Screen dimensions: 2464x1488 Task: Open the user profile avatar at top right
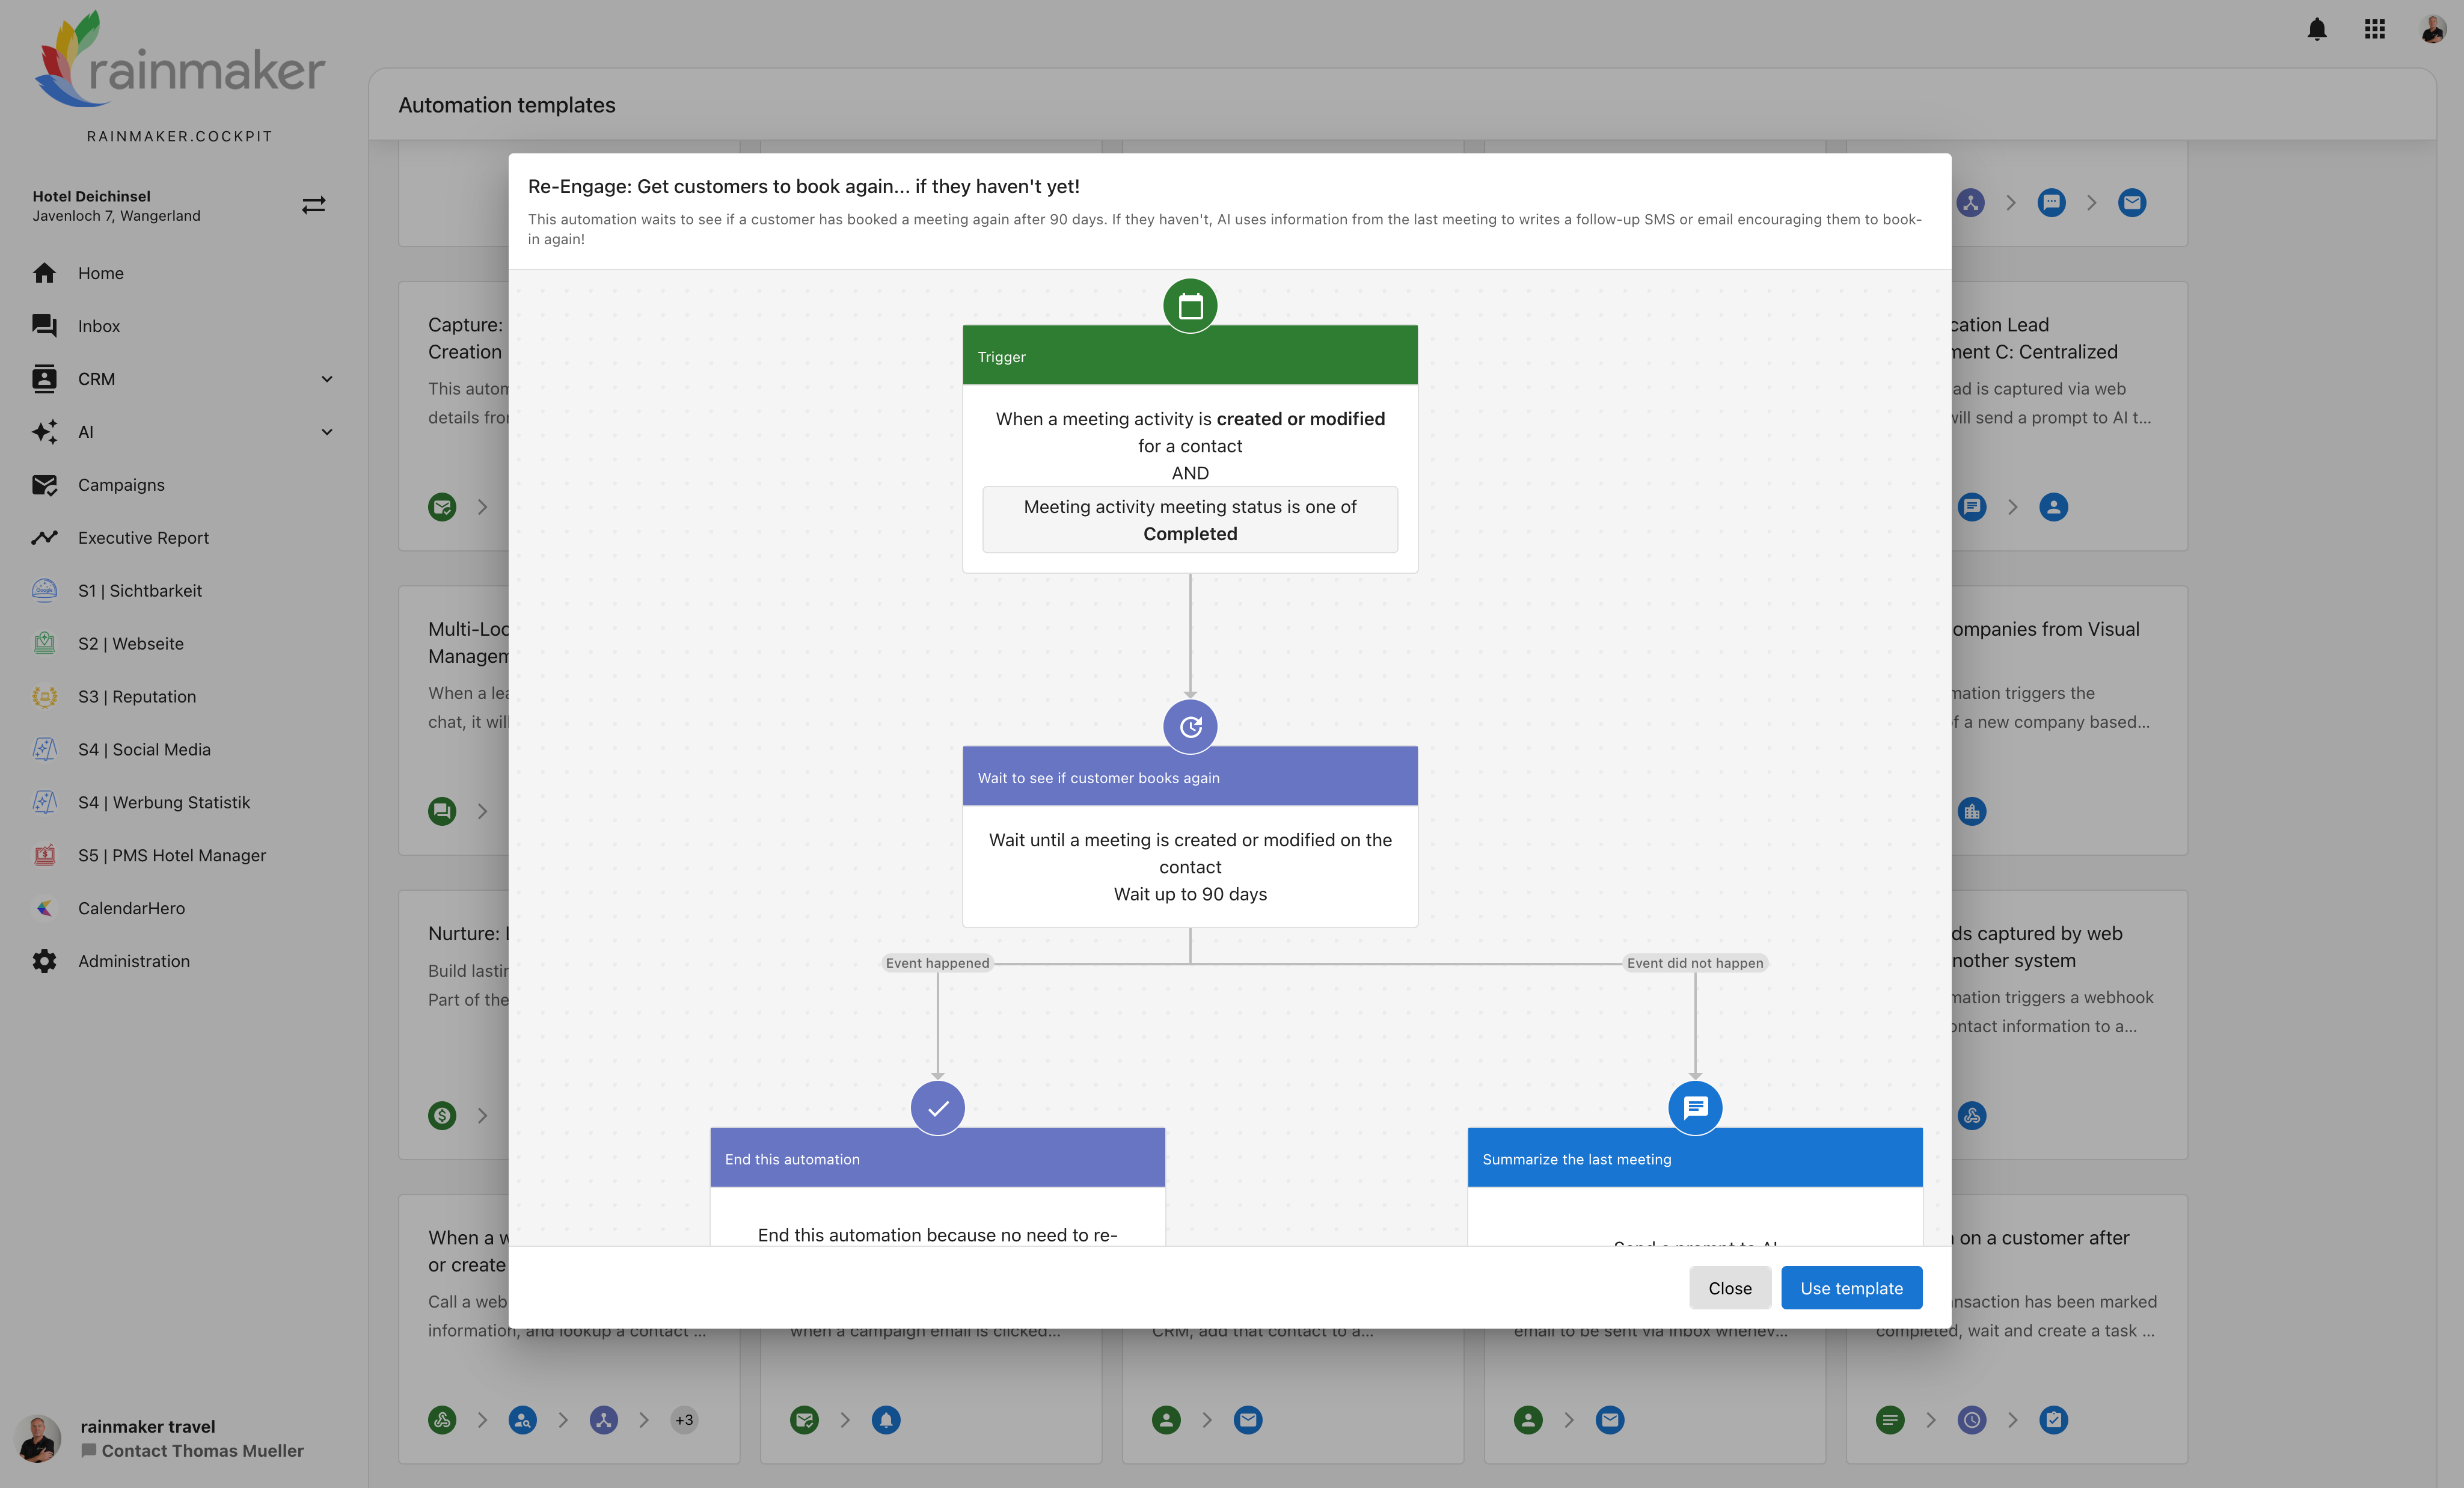tap(2432, 30)
